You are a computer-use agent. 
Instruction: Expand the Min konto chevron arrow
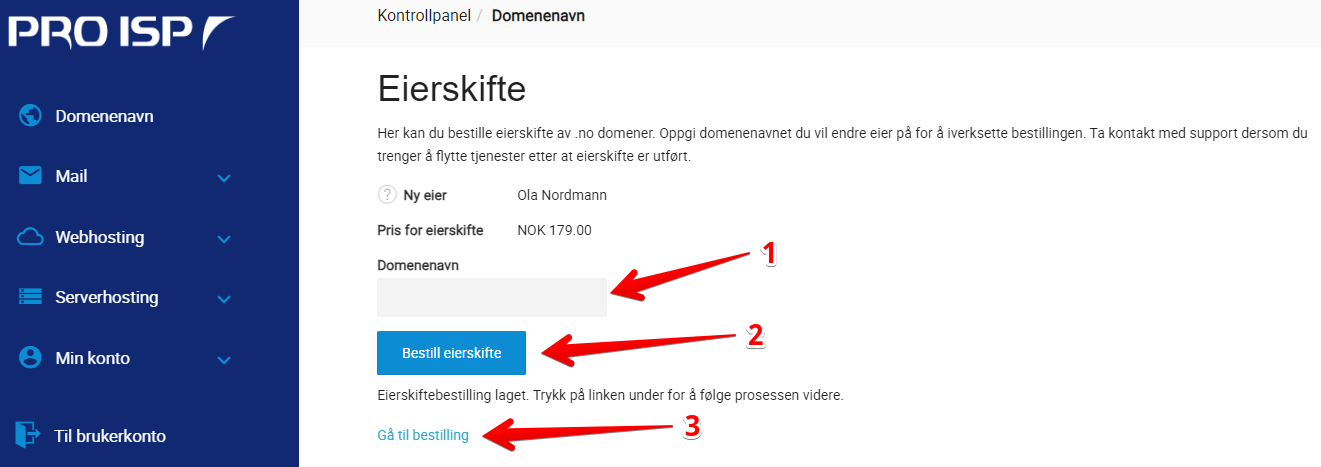click(224, 359)
